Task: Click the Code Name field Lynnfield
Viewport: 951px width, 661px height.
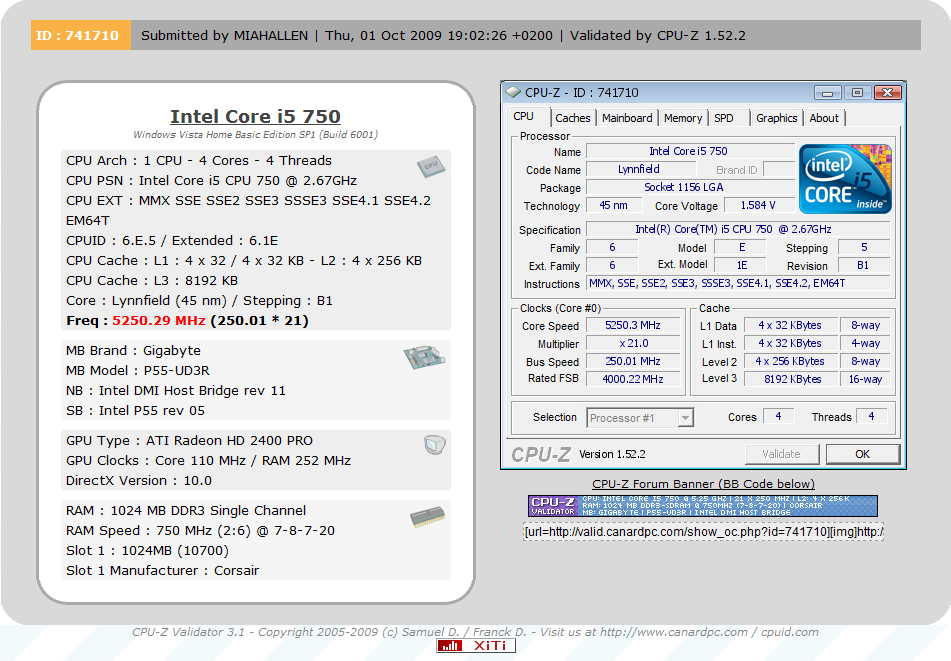Action: click(639, 169)
